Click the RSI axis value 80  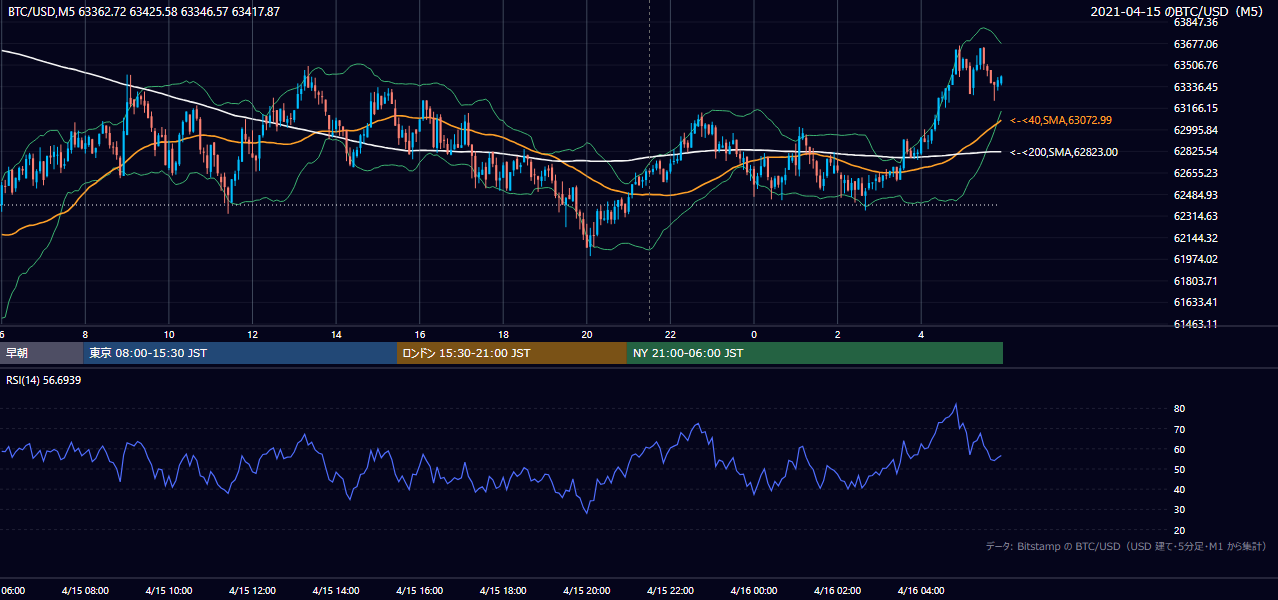1179,409
